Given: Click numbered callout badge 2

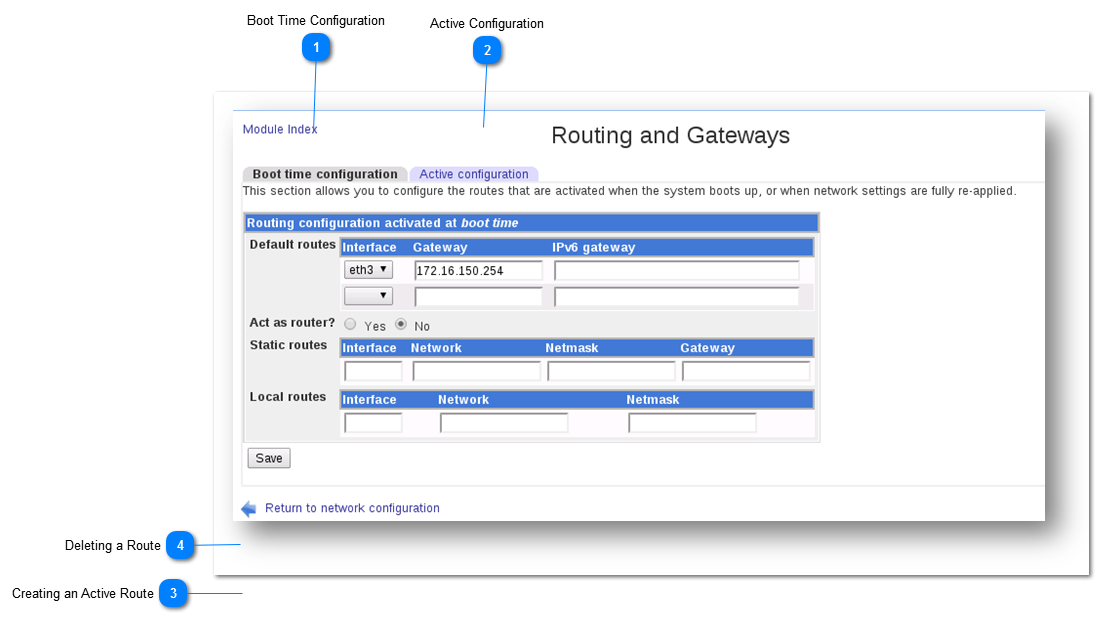Looking at the screenshot, I should [487, 50].
